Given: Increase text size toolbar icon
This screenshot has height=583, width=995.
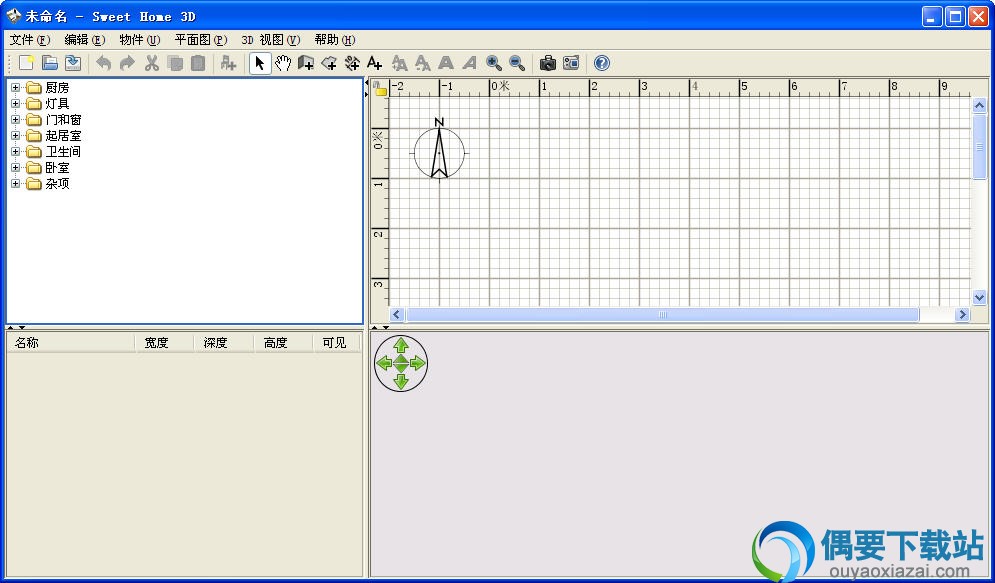Looking at the screenshot, I should point(399,63).
